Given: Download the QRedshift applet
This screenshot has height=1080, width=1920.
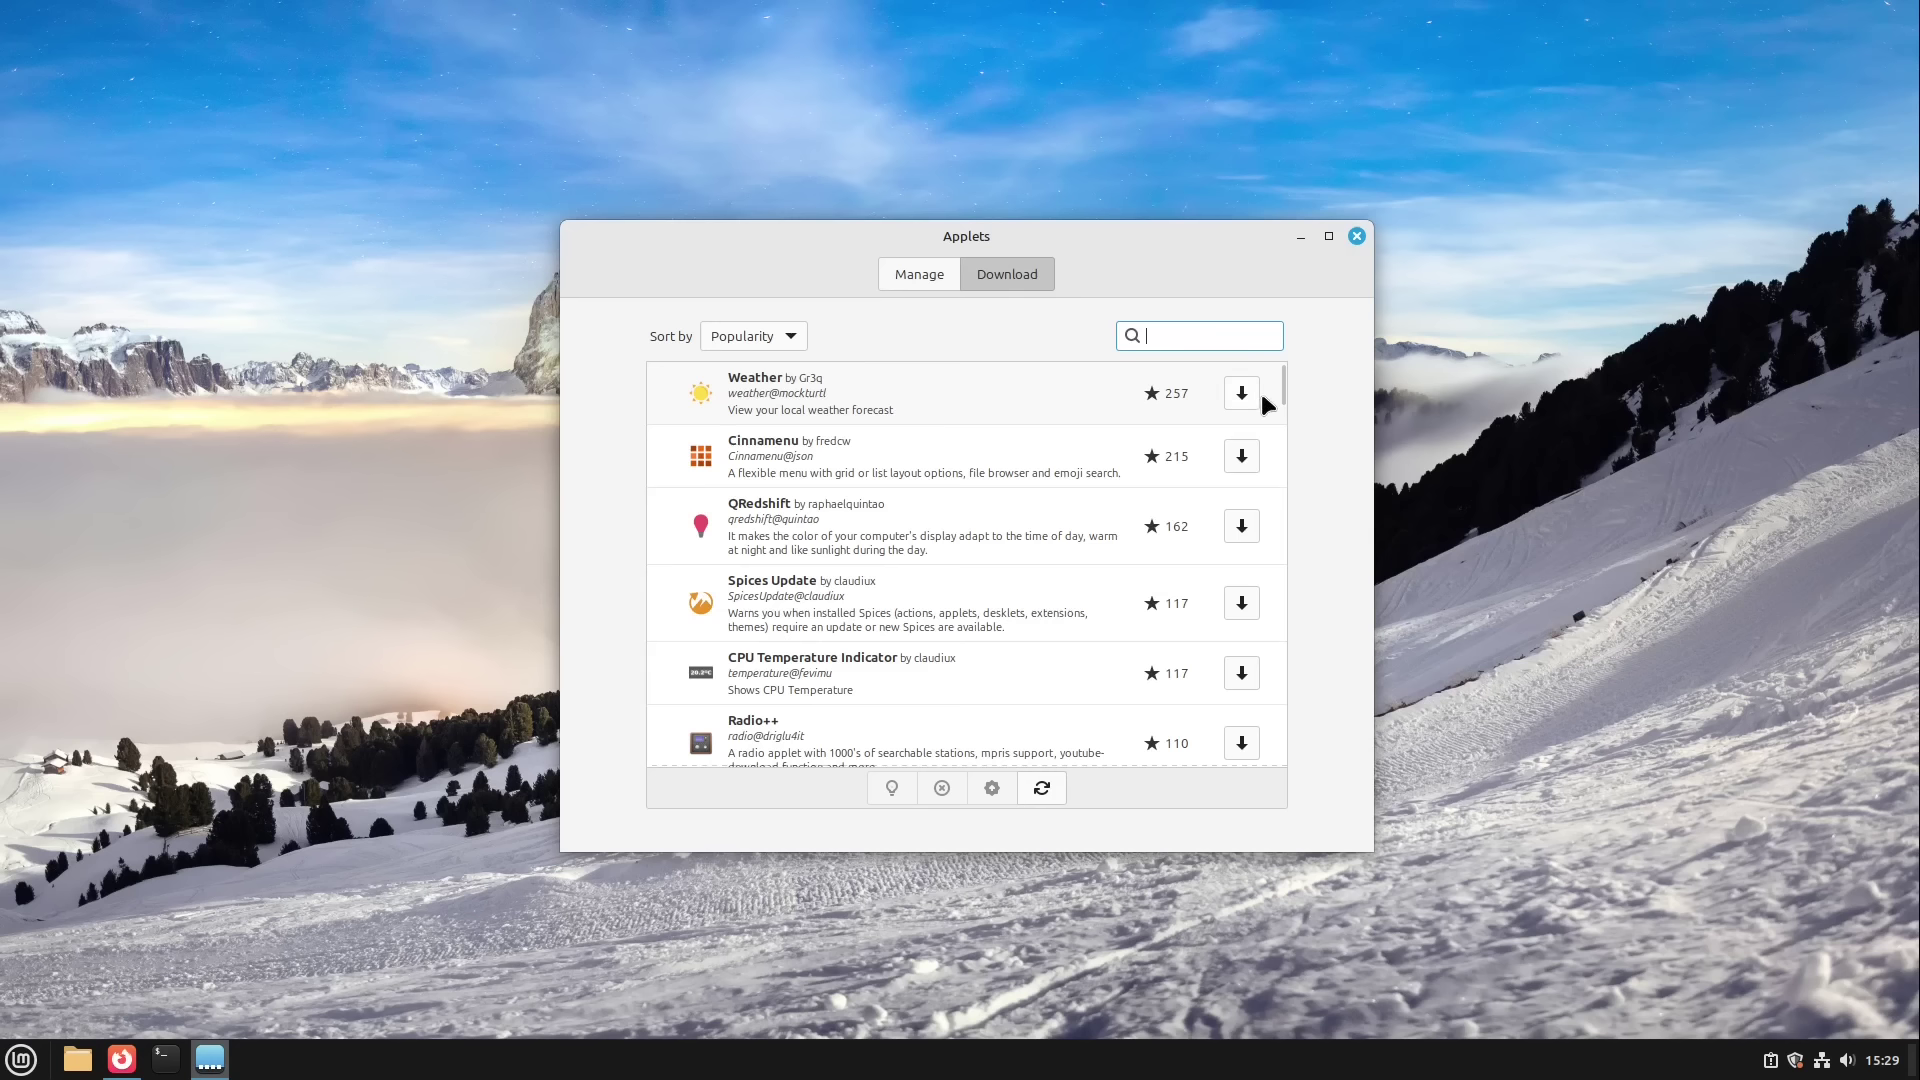Looking at the screenshot, I should [x=1240, y=526].
